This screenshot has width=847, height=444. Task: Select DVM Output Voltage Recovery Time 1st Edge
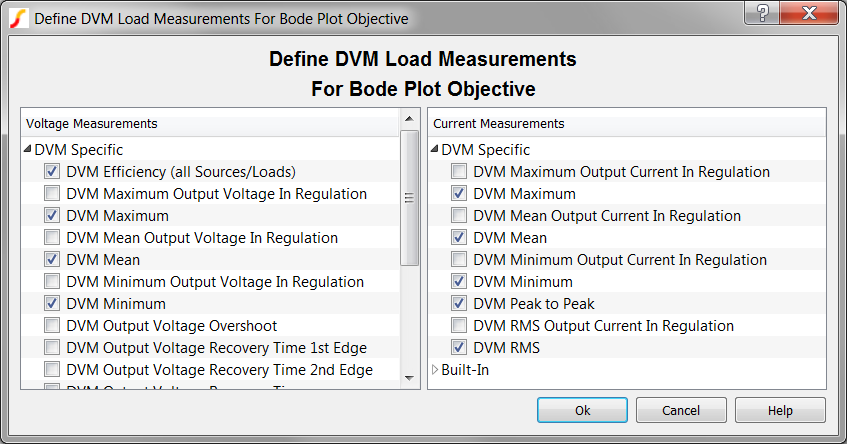[216, 348]
